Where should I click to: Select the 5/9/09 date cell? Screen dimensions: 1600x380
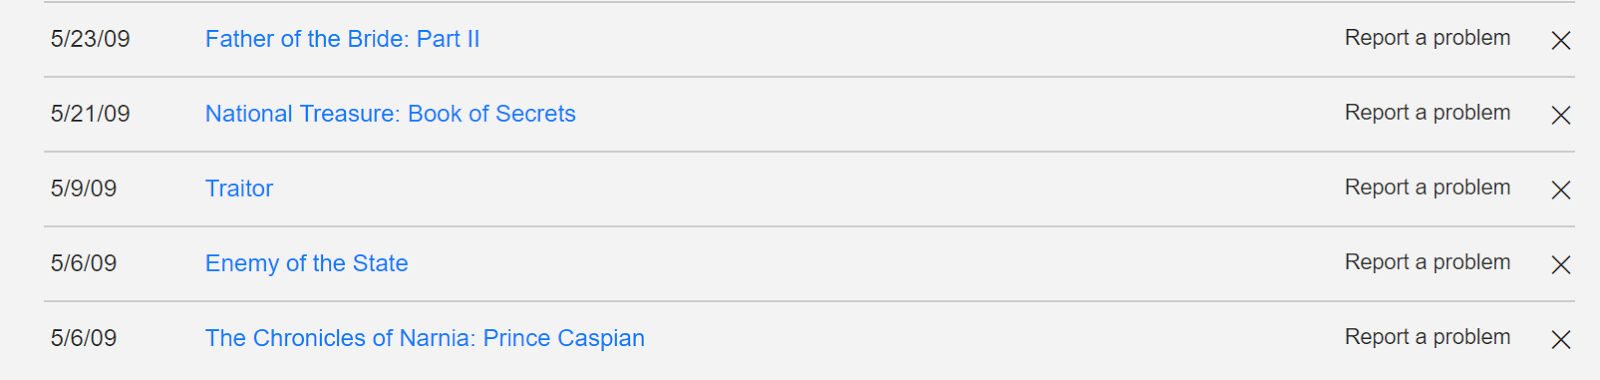(x=84, y=189)
